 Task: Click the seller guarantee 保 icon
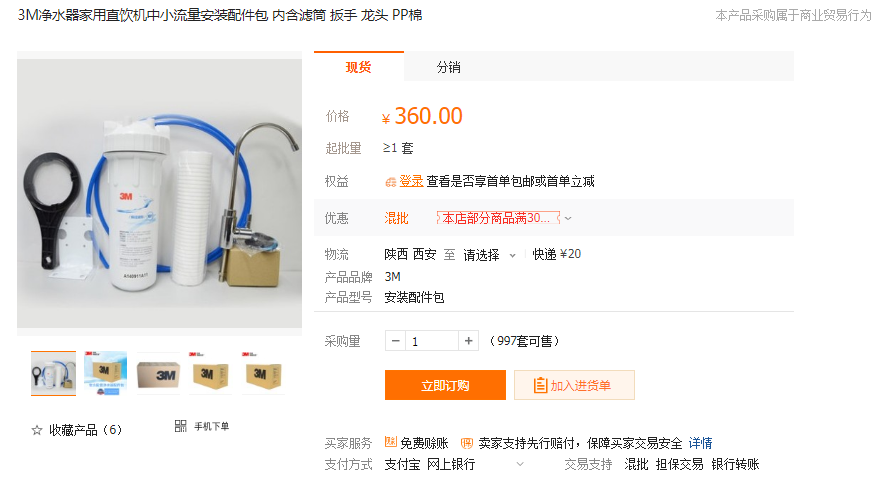pyautogui.click(x=466, y=444)
